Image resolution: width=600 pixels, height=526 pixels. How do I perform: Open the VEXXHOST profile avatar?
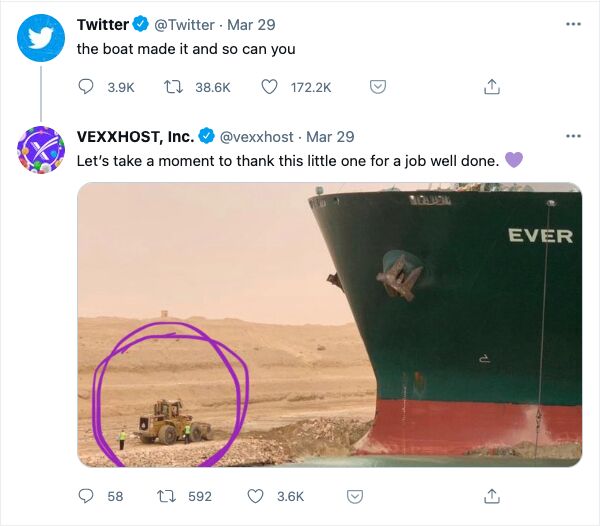coord(41,150)
